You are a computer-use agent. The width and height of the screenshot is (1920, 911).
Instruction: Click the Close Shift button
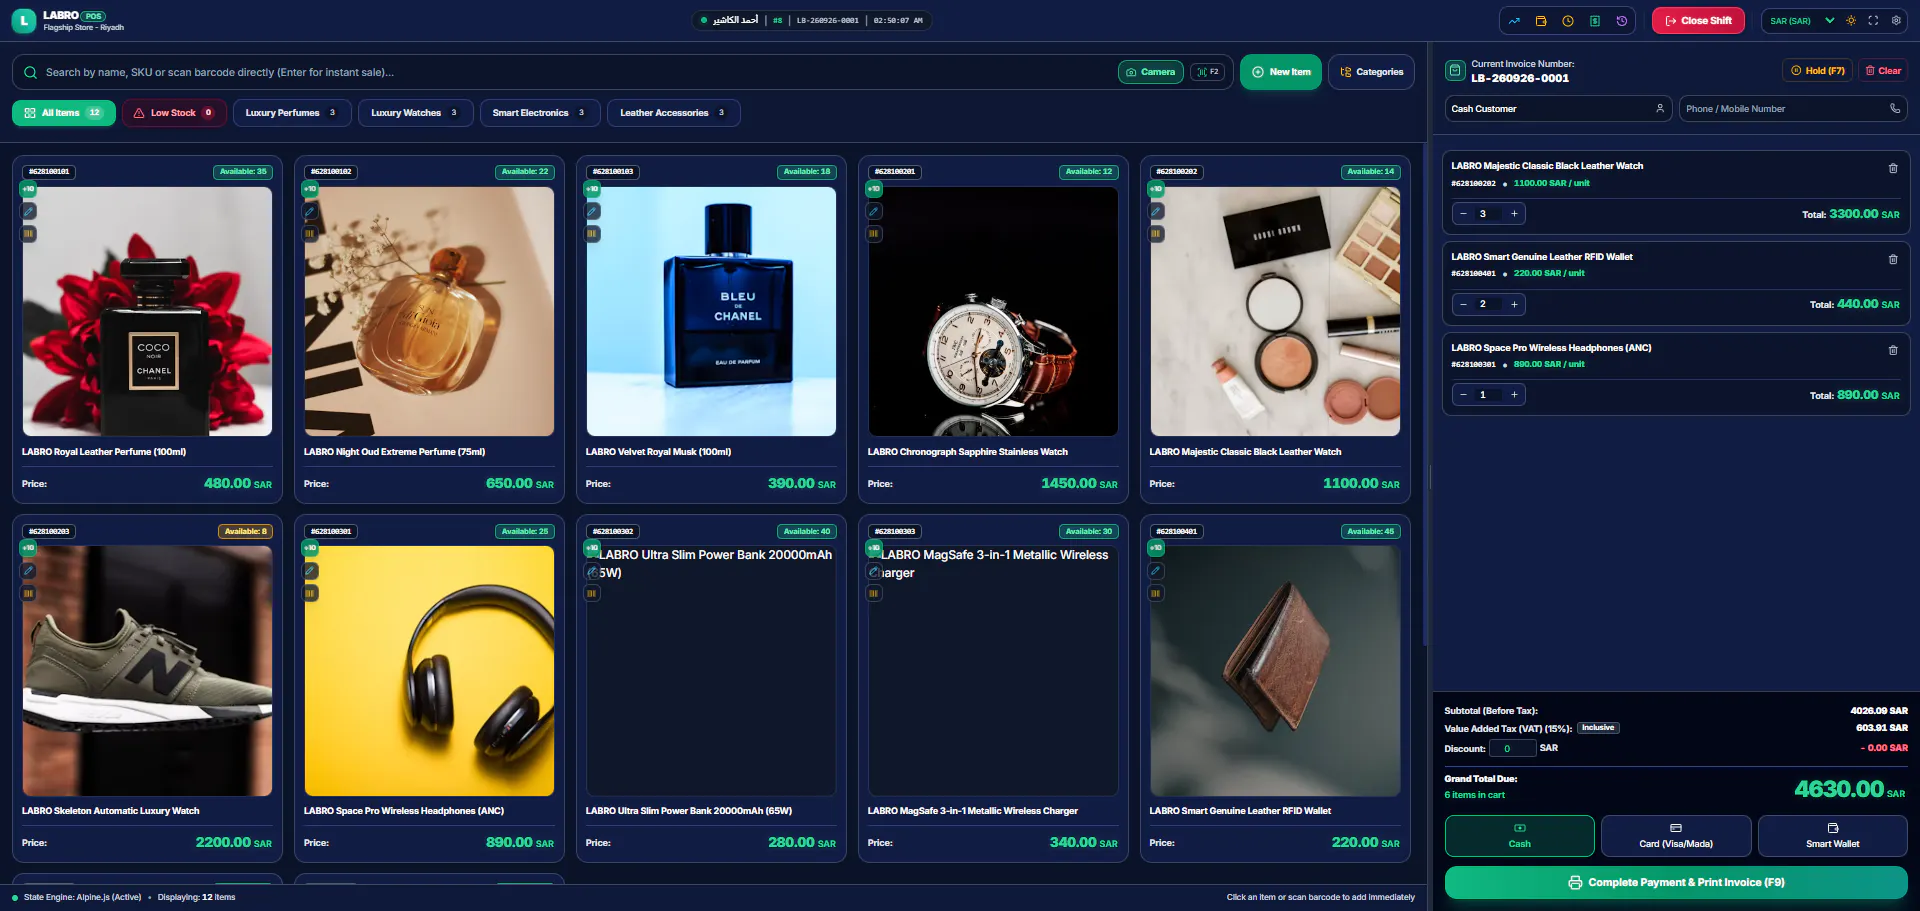coord(1698,21)
